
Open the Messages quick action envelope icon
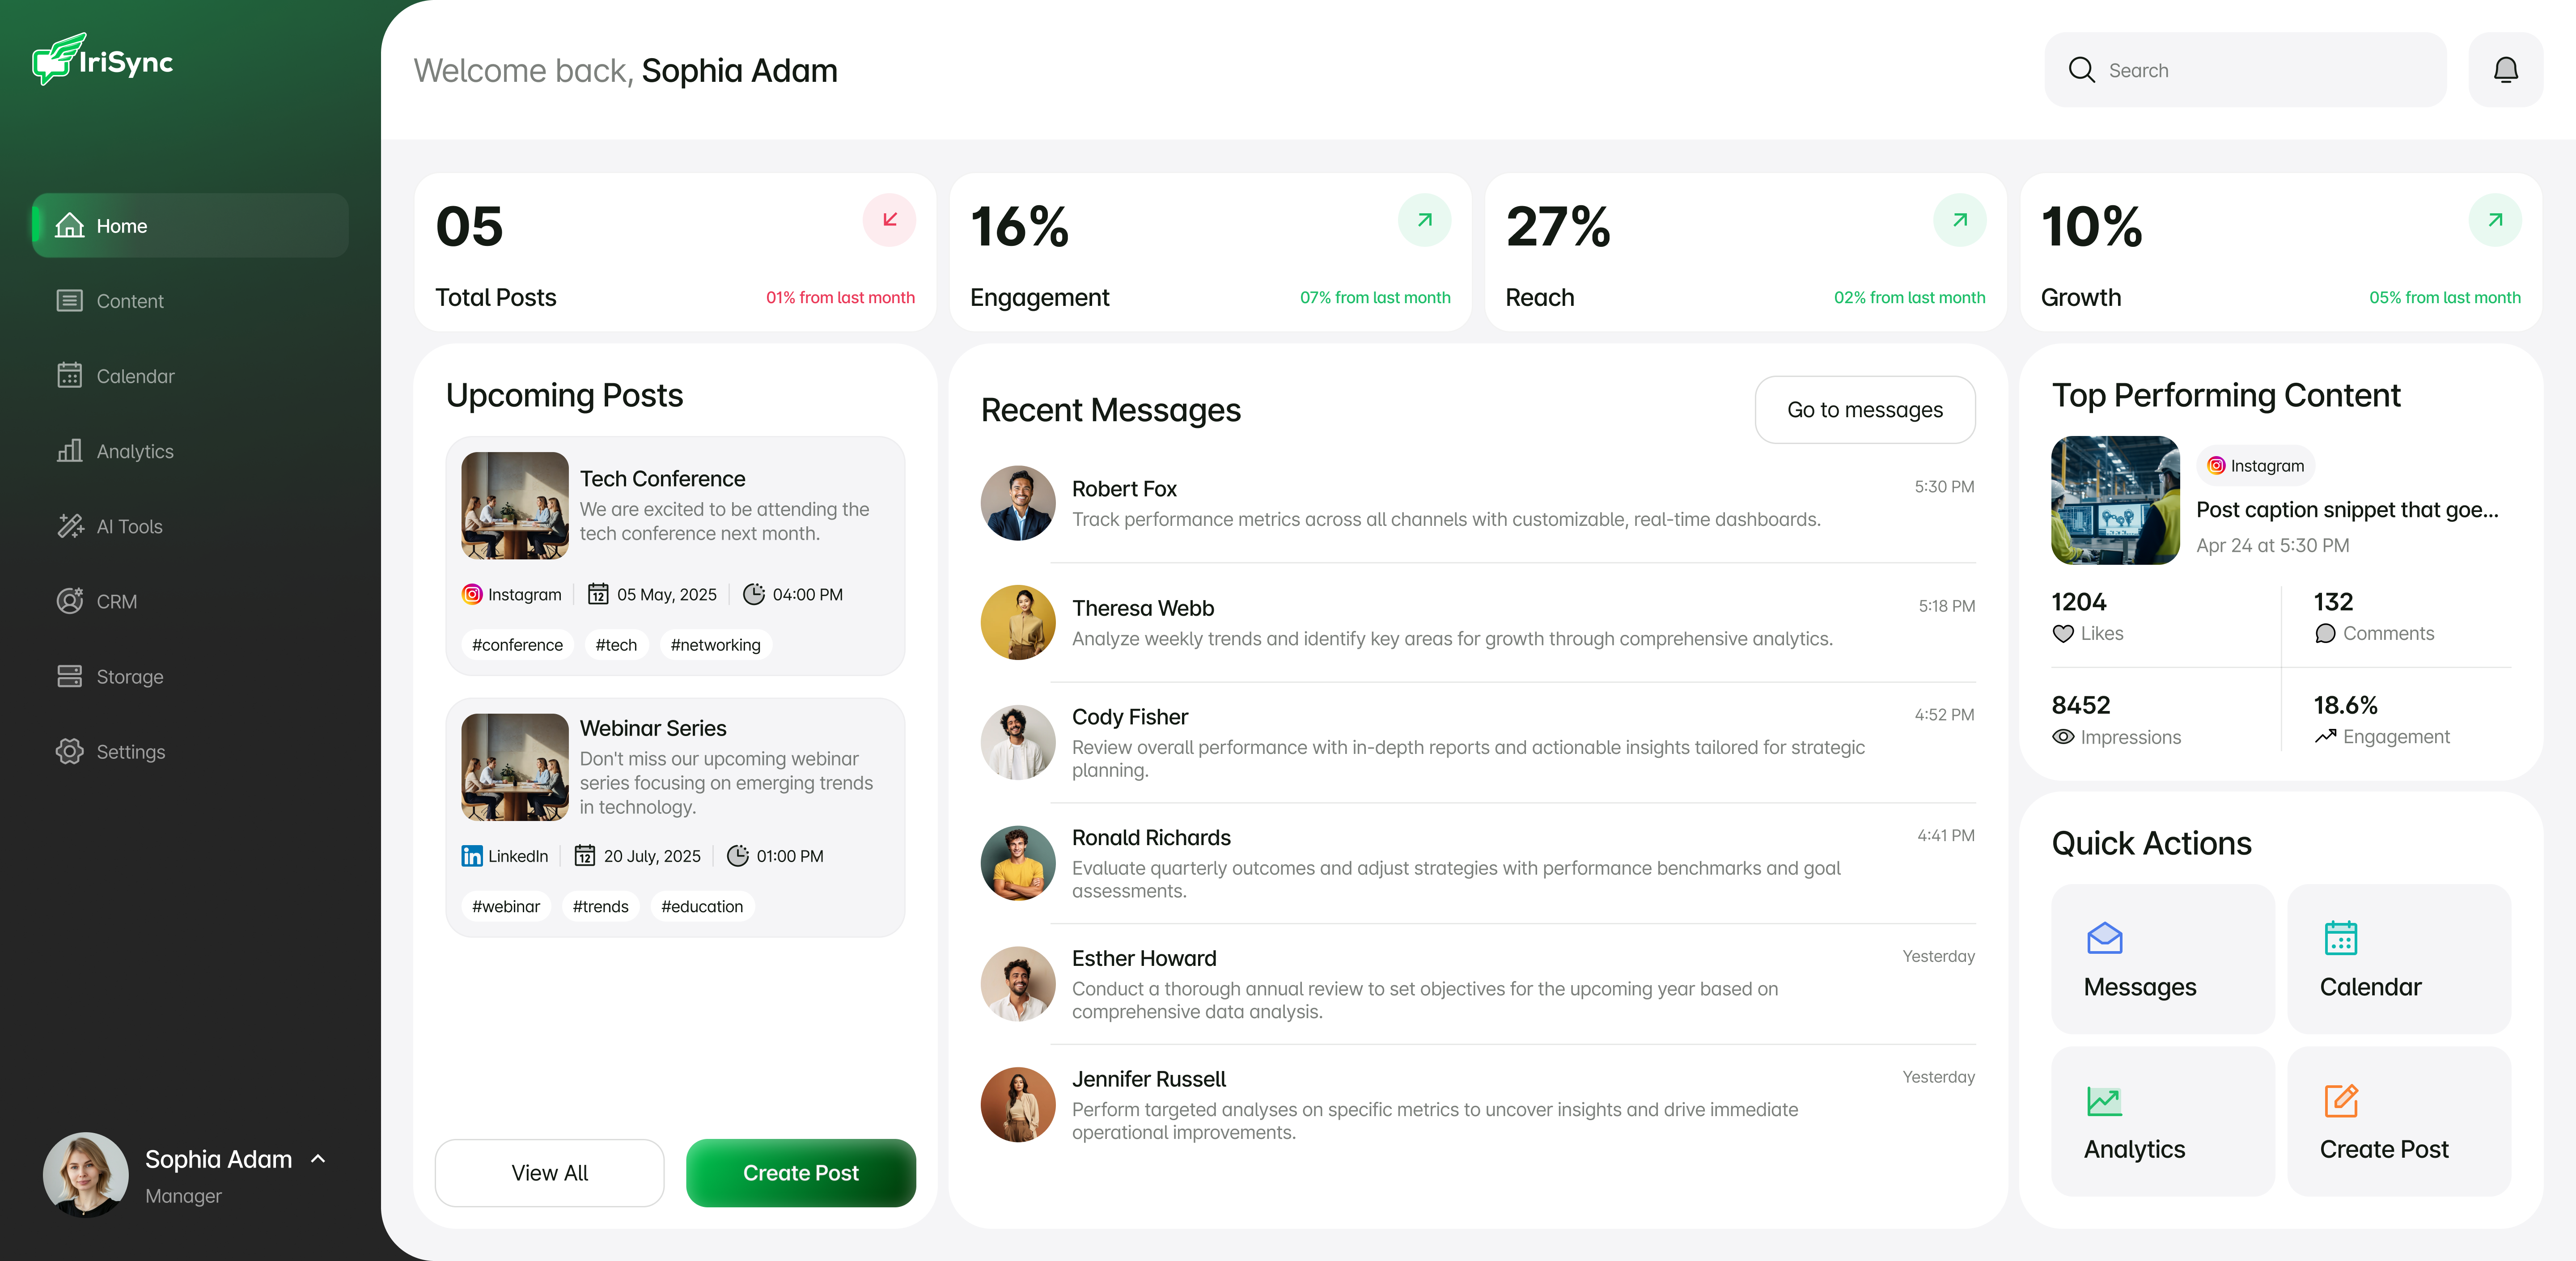coord(2104,938)
